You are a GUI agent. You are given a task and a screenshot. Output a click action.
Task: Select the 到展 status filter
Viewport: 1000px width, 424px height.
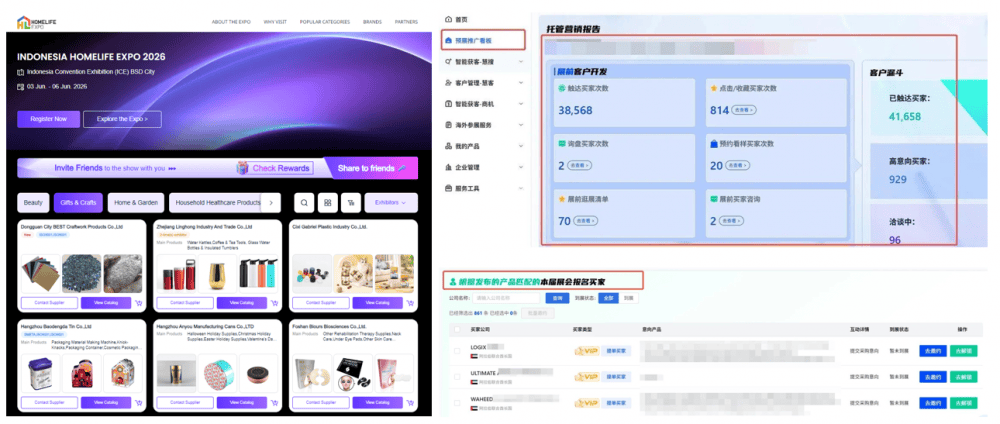pos(628,298)
